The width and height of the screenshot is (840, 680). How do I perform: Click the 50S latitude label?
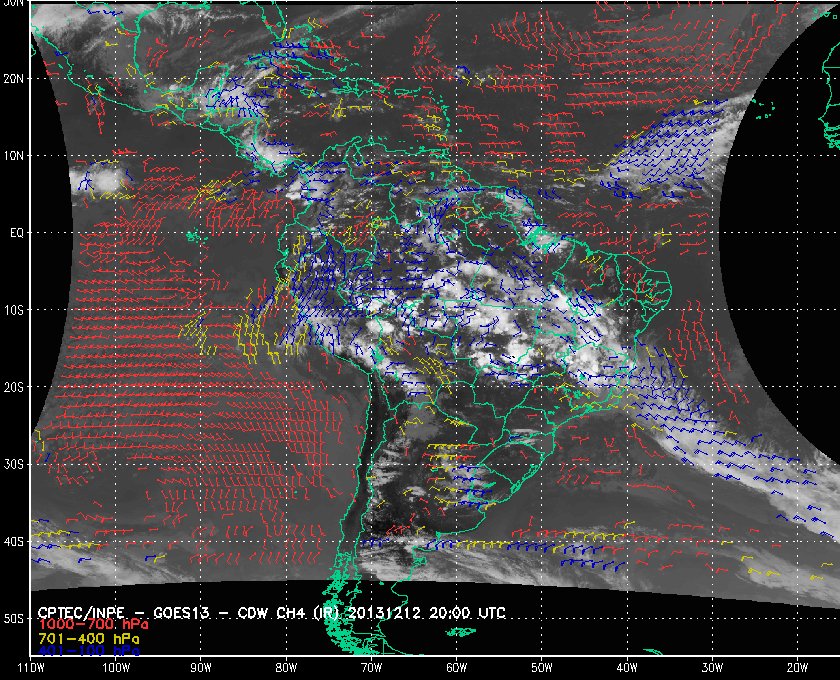coord(13,618)
